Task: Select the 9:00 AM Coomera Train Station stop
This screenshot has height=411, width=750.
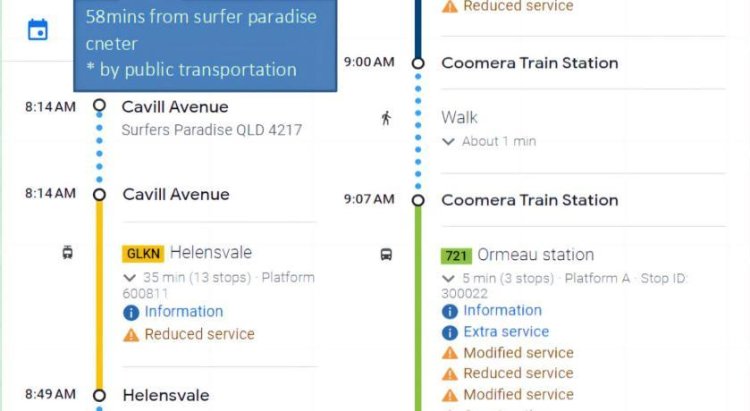Action: click(x=529, y=63)
